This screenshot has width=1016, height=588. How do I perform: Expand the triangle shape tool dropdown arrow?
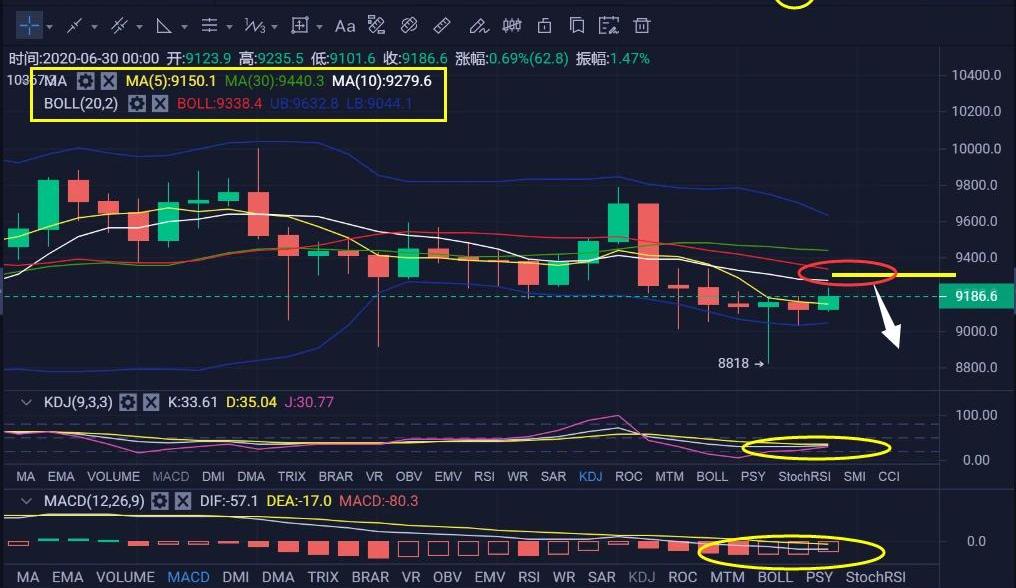coord(185,26)
